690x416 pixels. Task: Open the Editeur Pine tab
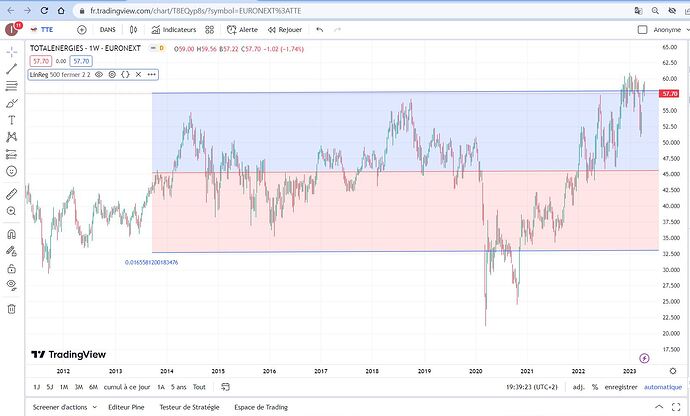[x=126, y=407]
